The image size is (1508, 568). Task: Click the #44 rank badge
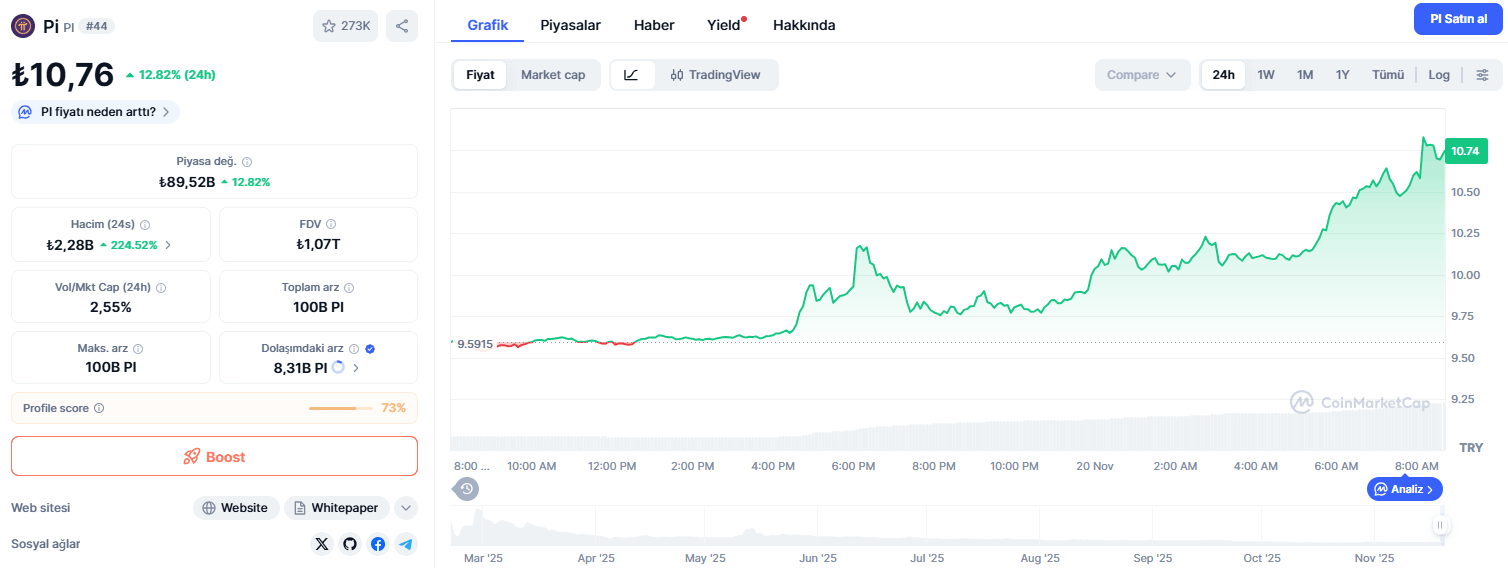point(96,26)
